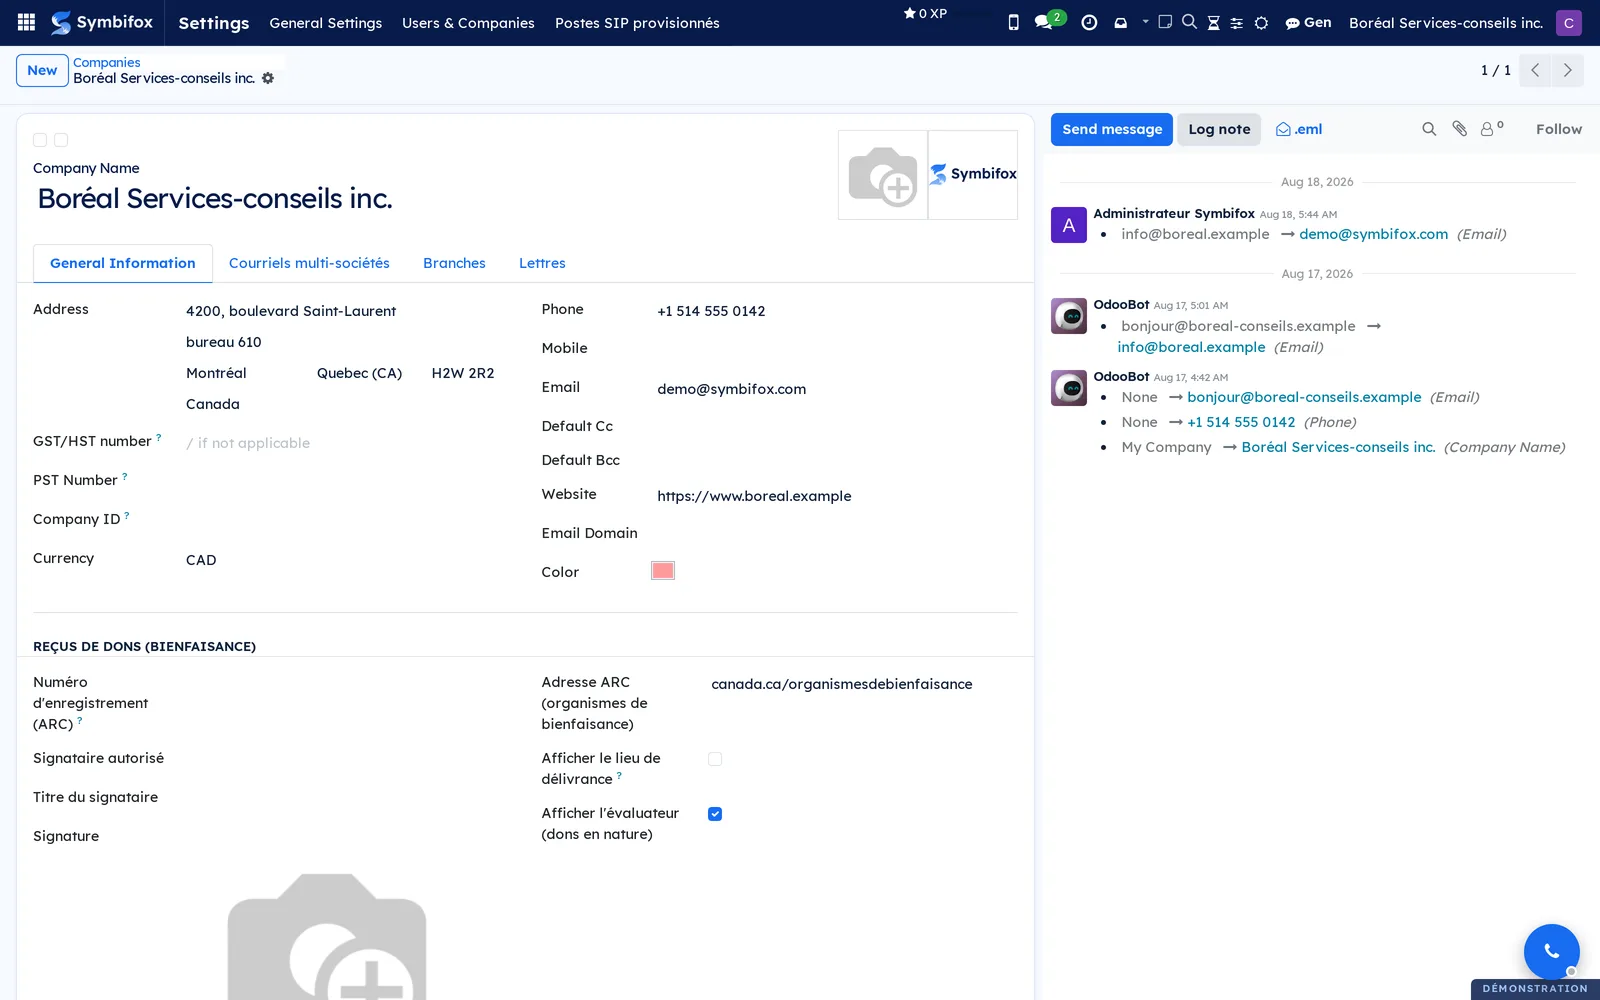Viewport: 1600px width, 1000px height.
Task: Go to next record arrow
Action: [1567, 70]
